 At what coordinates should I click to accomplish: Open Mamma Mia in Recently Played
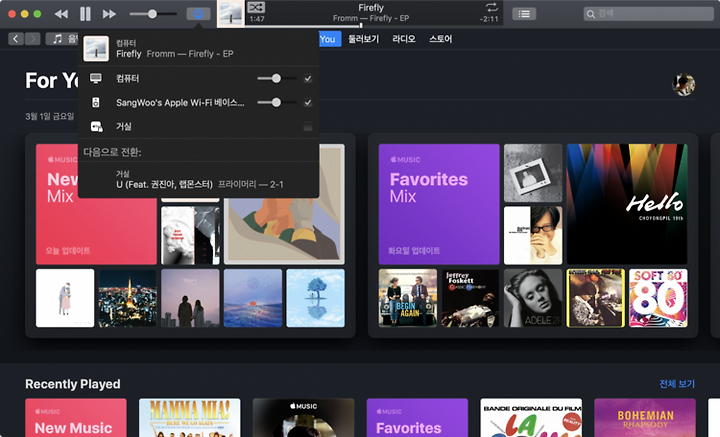coord(190,418)
